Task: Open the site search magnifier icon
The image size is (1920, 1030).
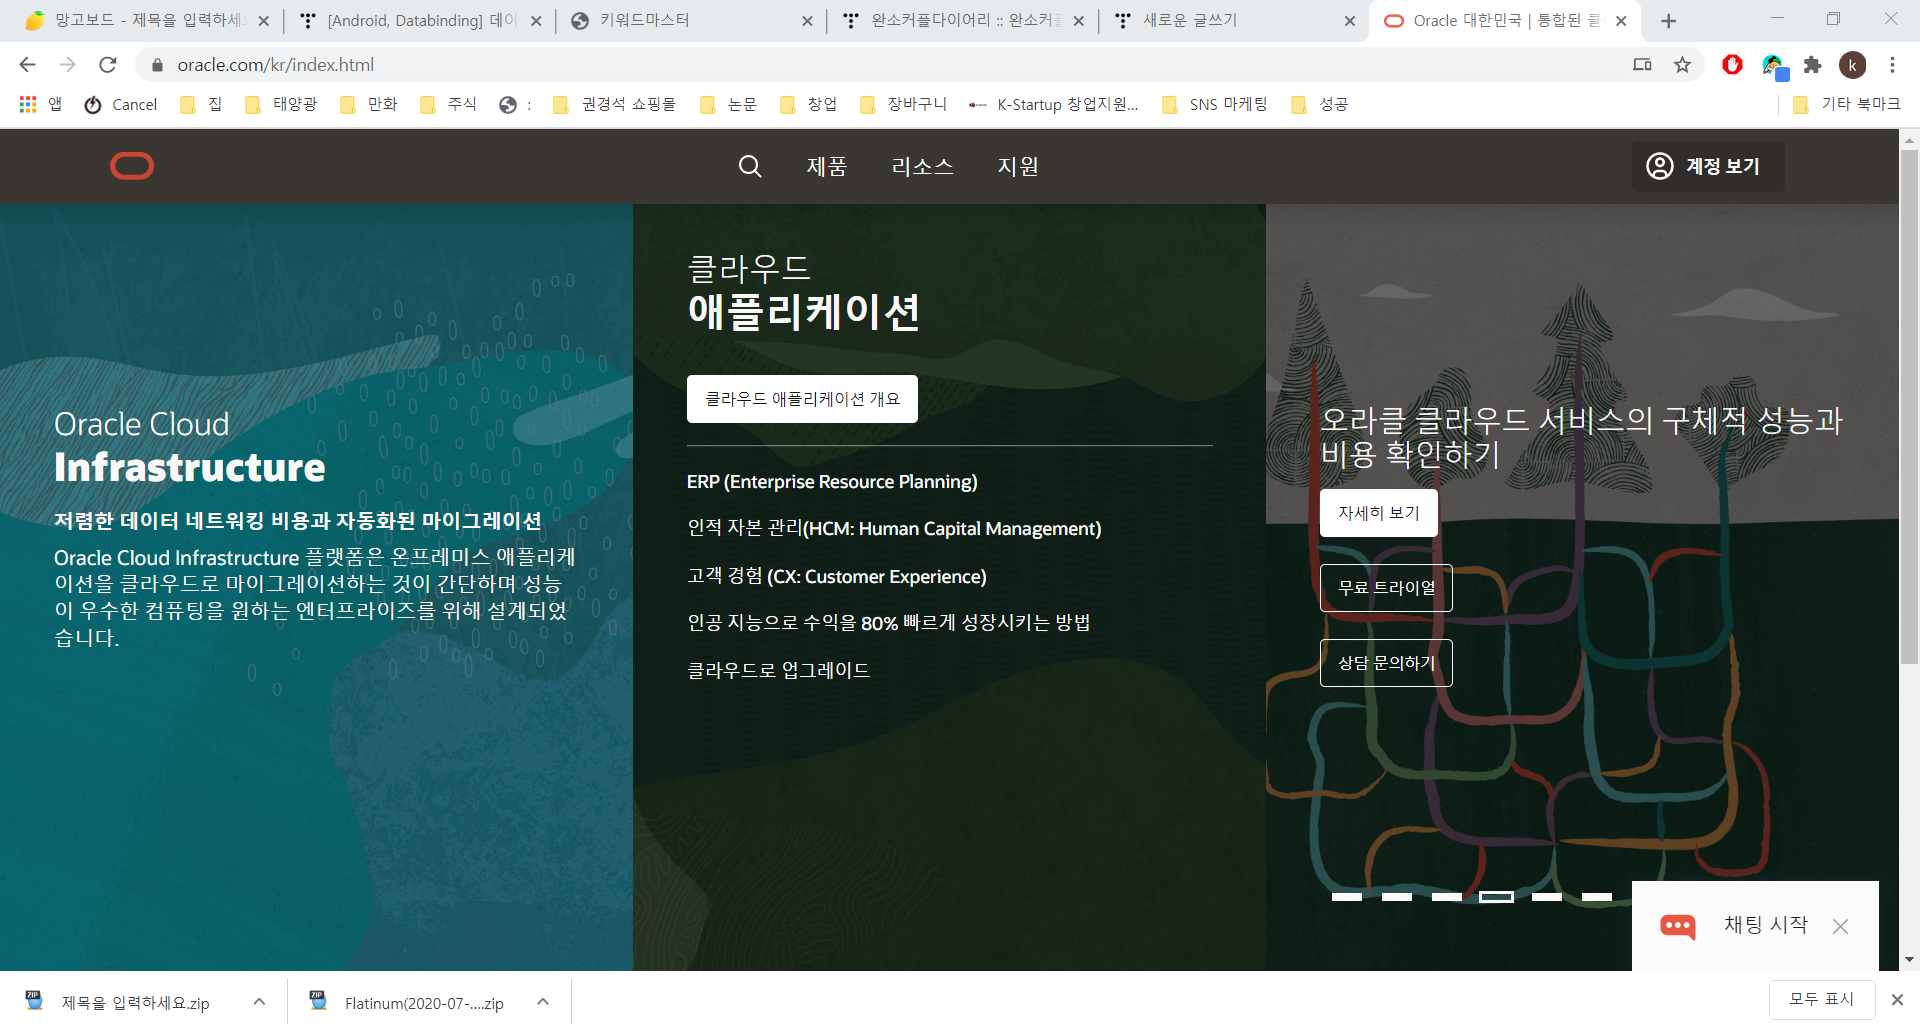Action: tap(750, 166)
